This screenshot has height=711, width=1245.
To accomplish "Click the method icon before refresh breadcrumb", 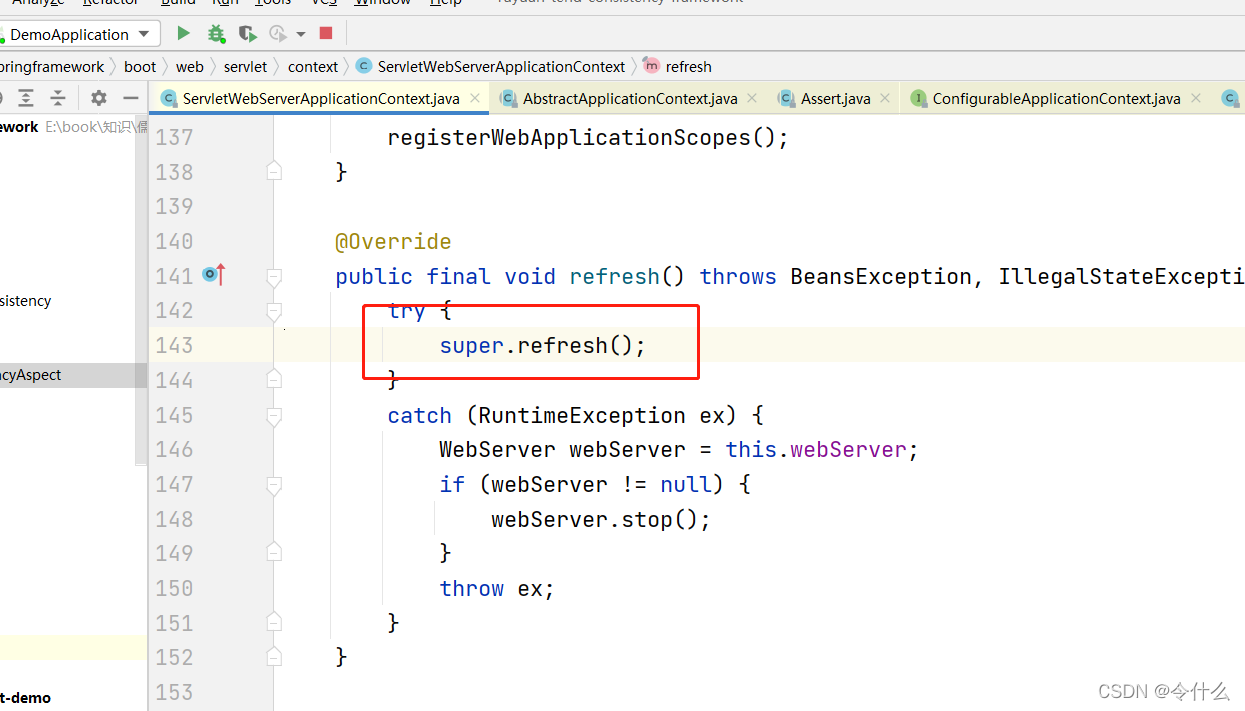I will tap(652, 66).
